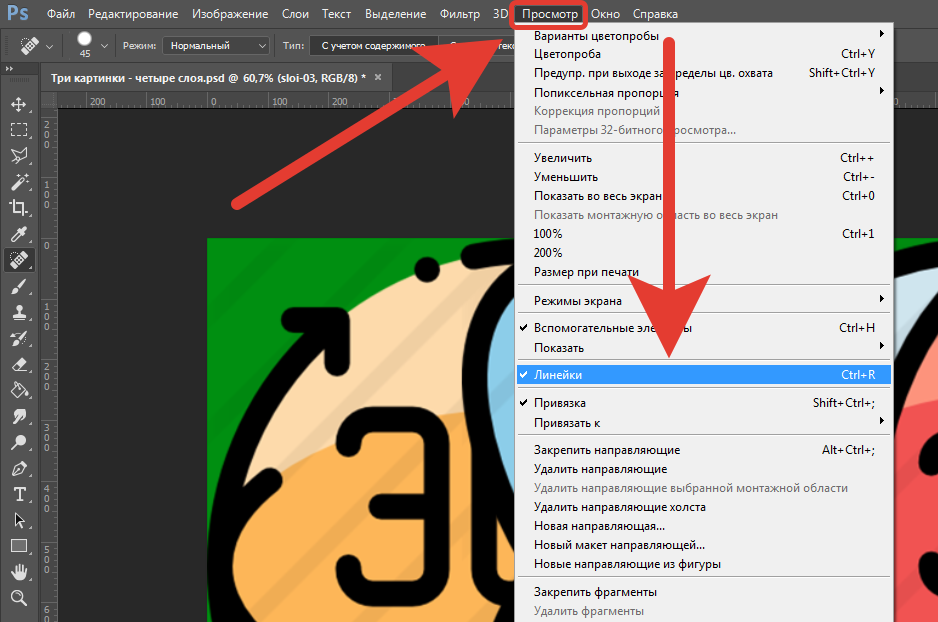Image resolution: width=938 pixels, height=622 pixels.
Task: Choose Цветопроба in the view menu
Action: [704, 54]
